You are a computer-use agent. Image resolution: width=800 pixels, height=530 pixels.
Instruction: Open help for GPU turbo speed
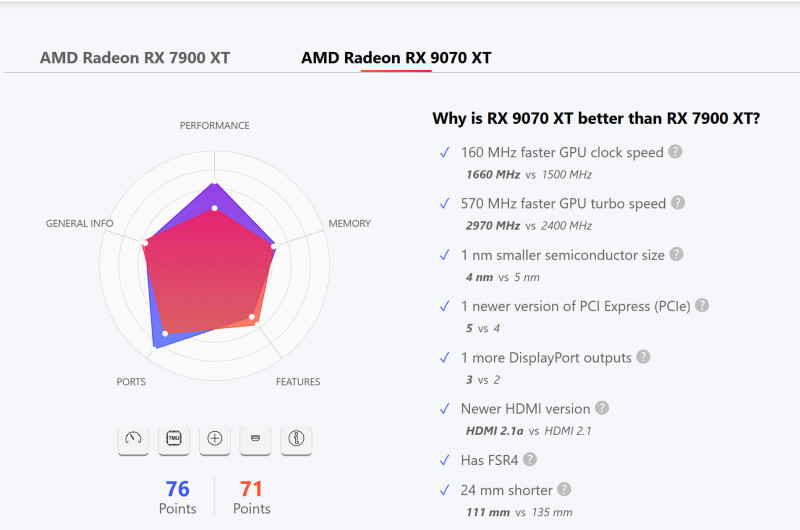click(678, 203)
